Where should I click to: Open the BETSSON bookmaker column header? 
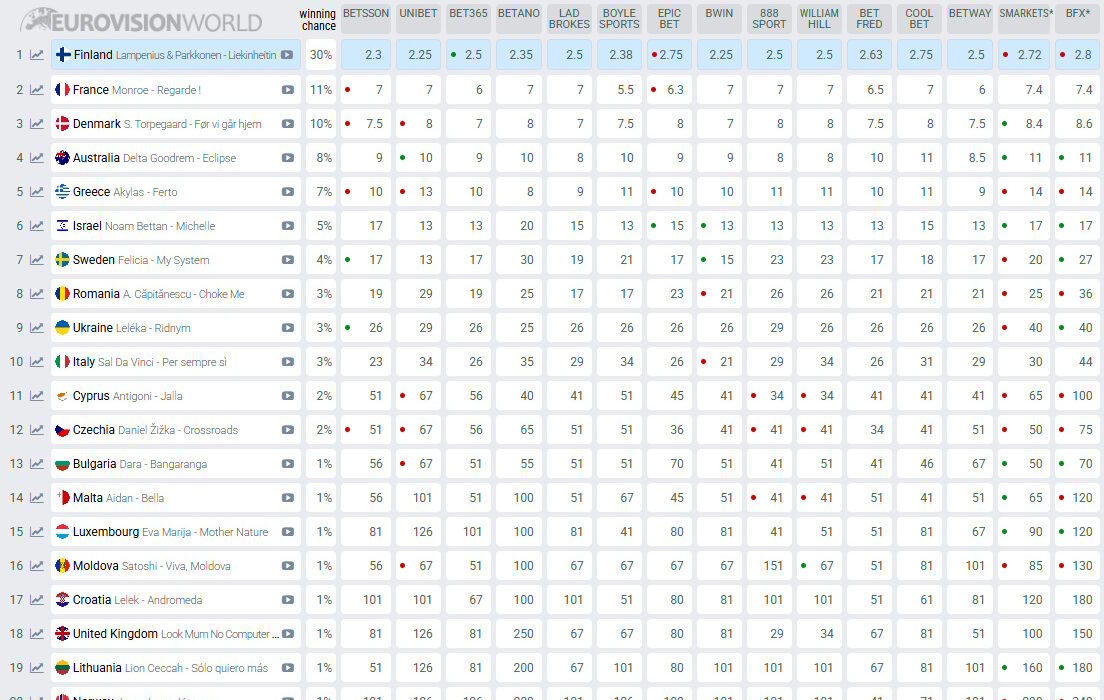pos(366,14)
